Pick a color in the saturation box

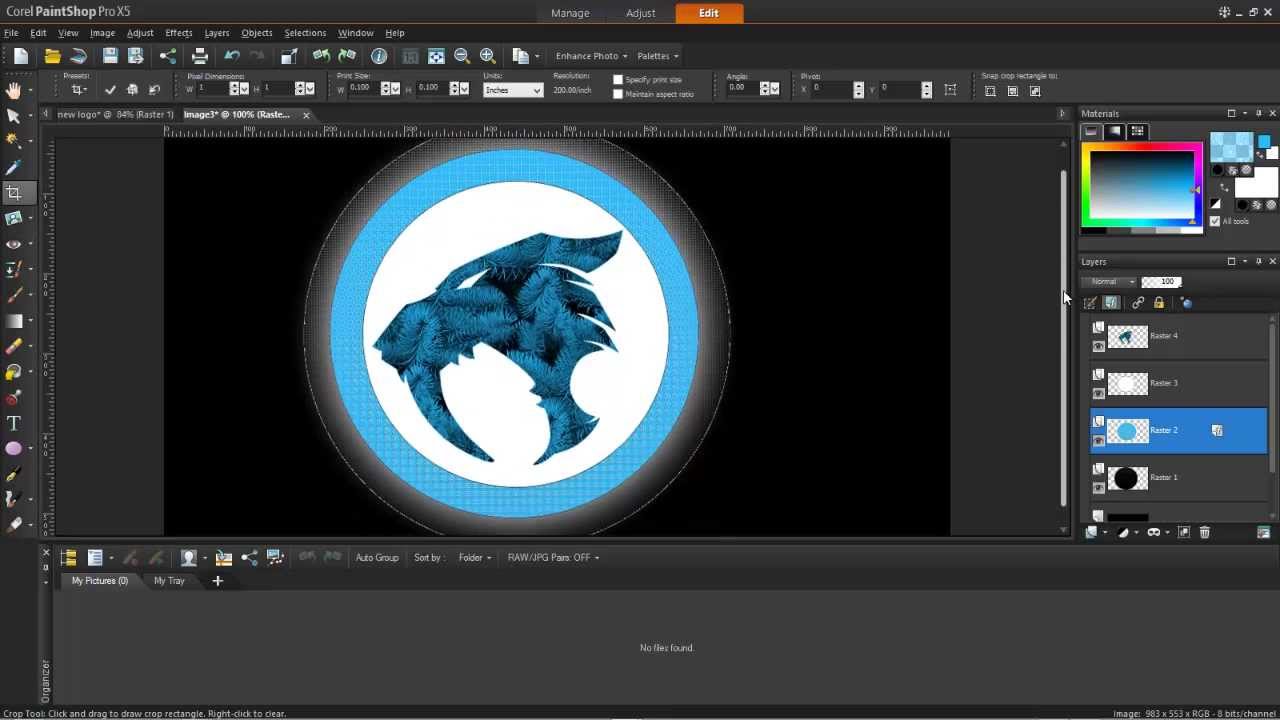(1141, 186)
